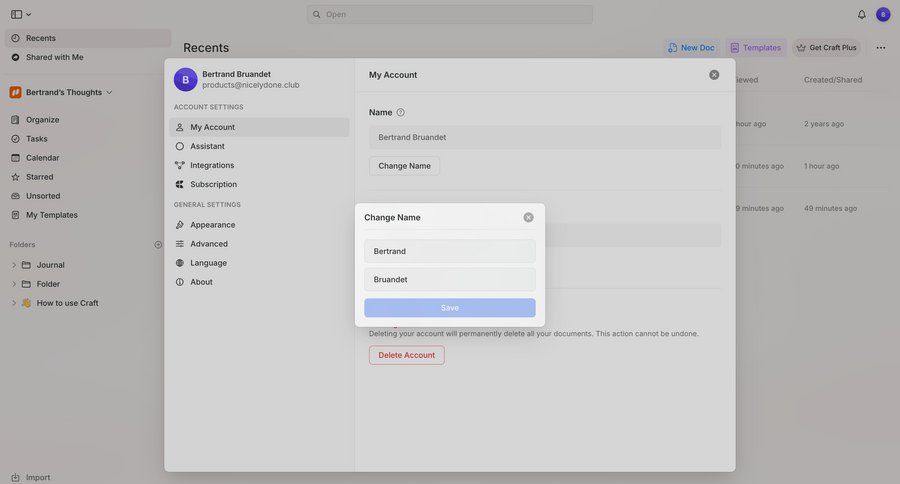Create a New Doc

[x=692, y=48]
